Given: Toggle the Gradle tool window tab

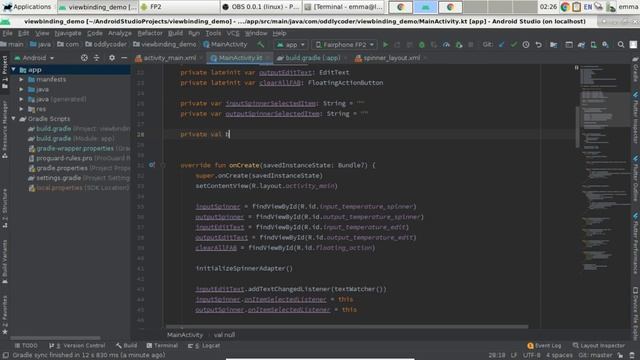Looking at the screenshot, I should point(636,69).
